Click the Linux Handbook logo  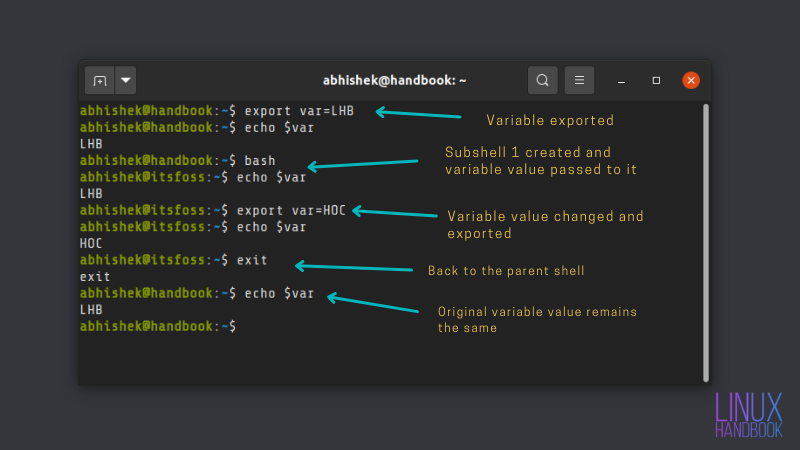tap(748, 415)
